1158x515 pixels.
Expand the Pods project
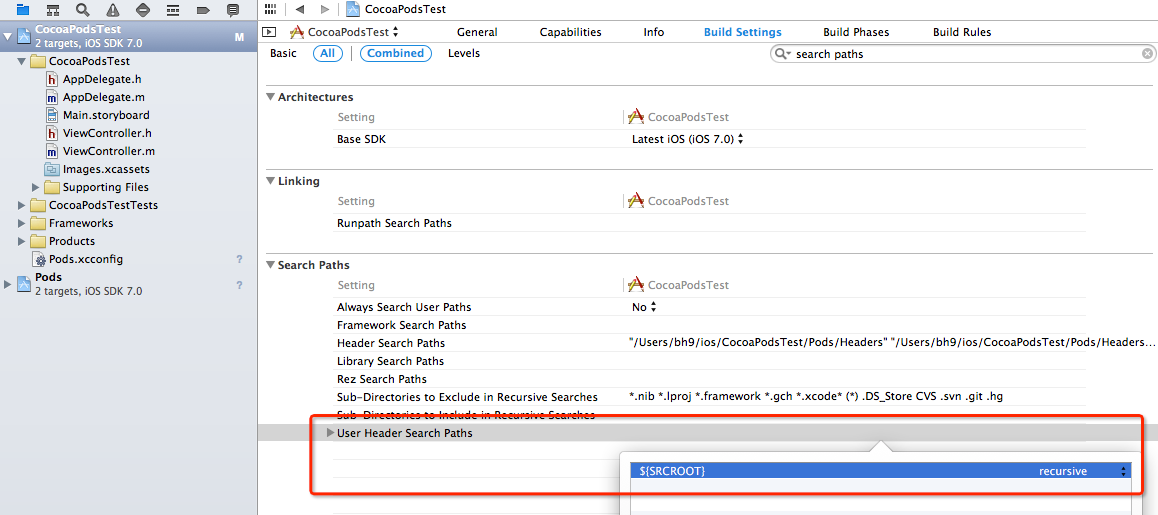click(7, 284)
